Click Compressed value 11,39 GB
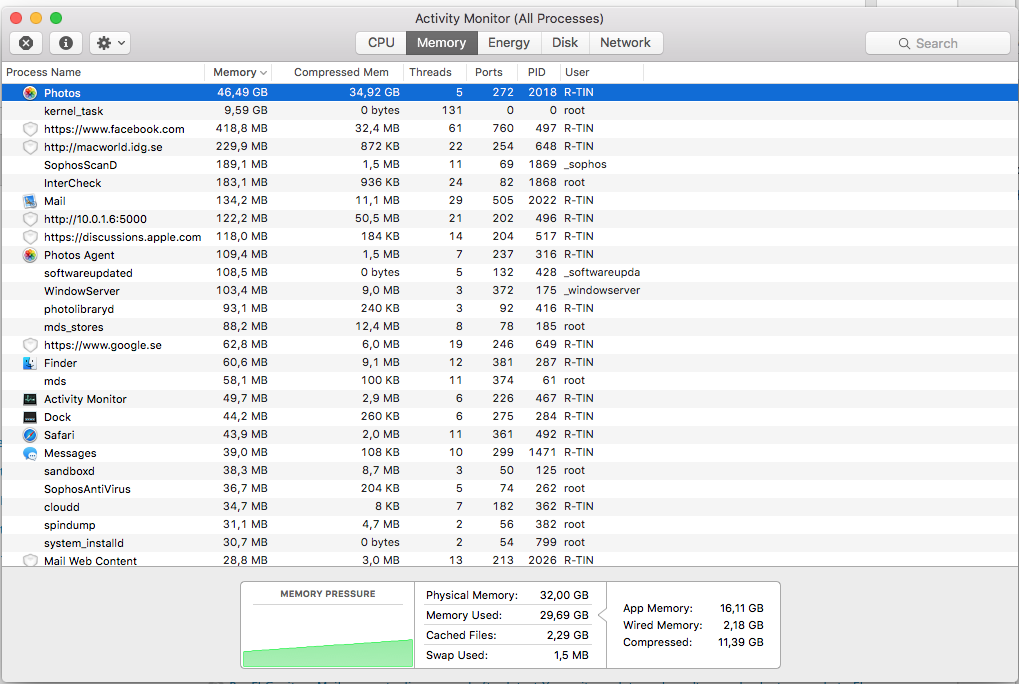 point(741,642)
